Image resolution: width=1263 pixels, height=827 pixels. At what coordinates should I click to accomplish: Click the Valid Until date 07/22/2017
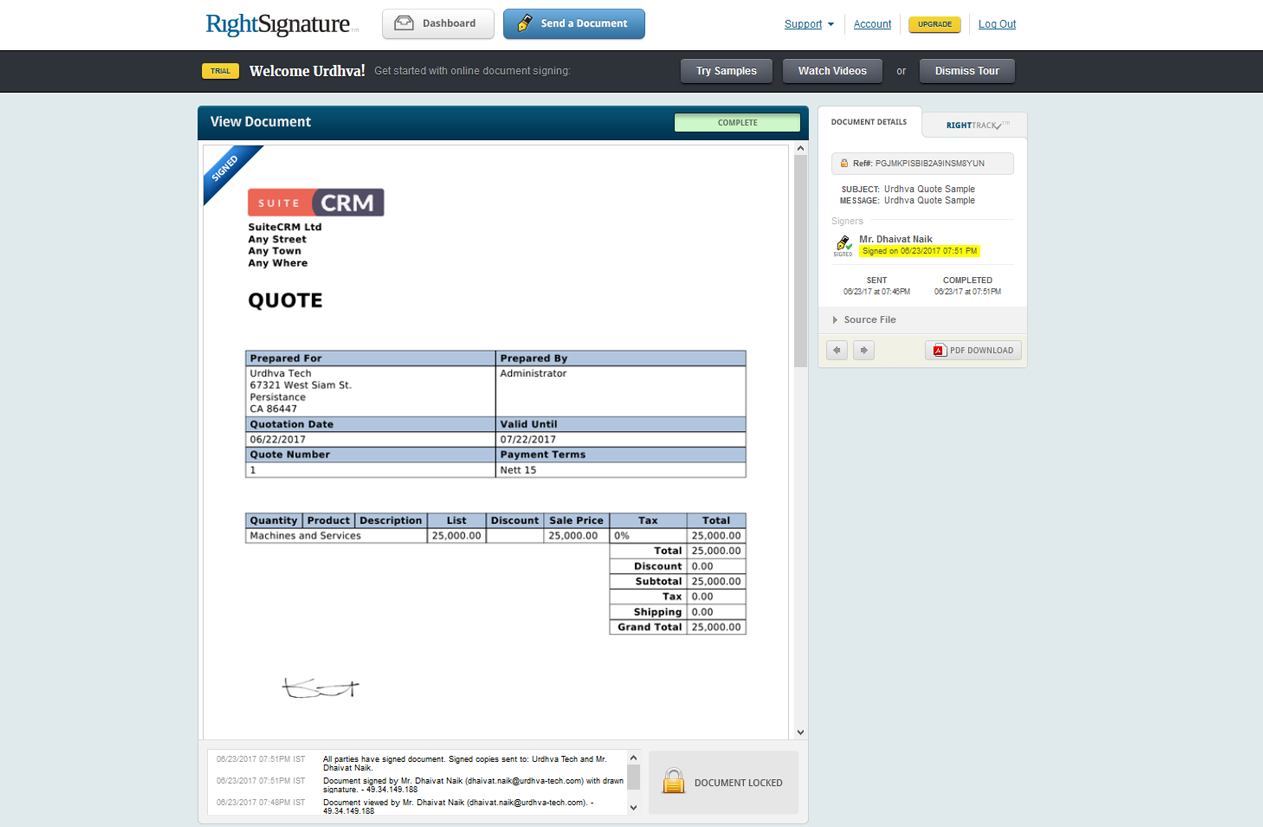point(528,439)
